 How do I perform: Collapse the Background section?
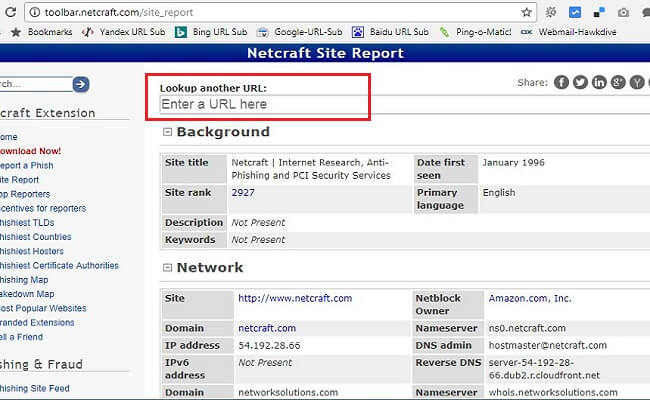(x=167, y=132)
